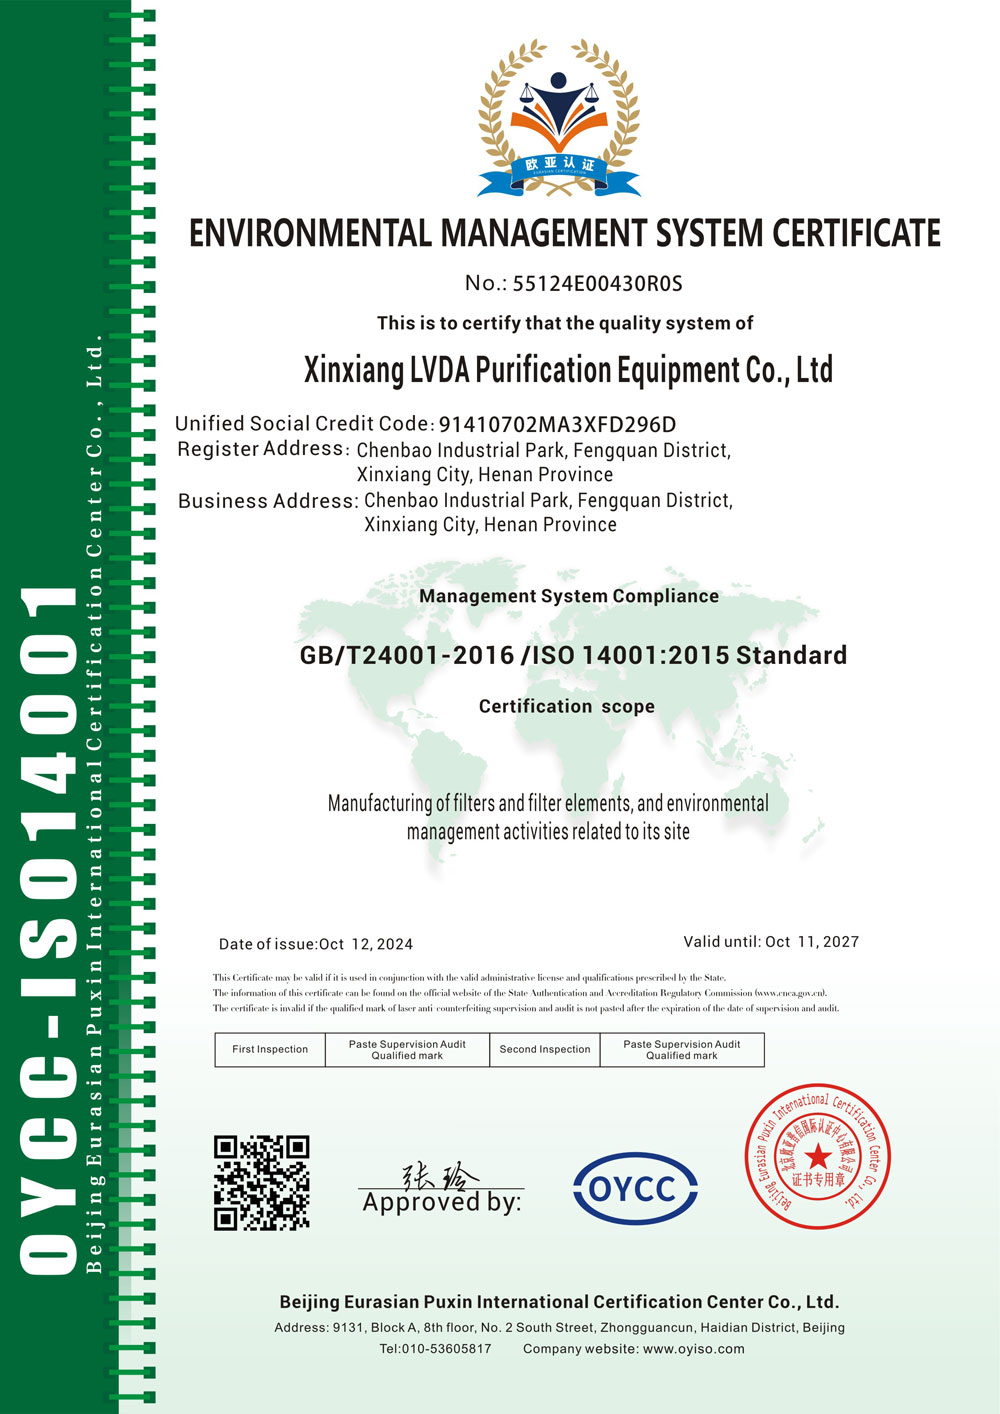The height and width of the screenshot is (1414, 1000).
Task: Click the Second Inspection table cell
Action: [545, 1050]
